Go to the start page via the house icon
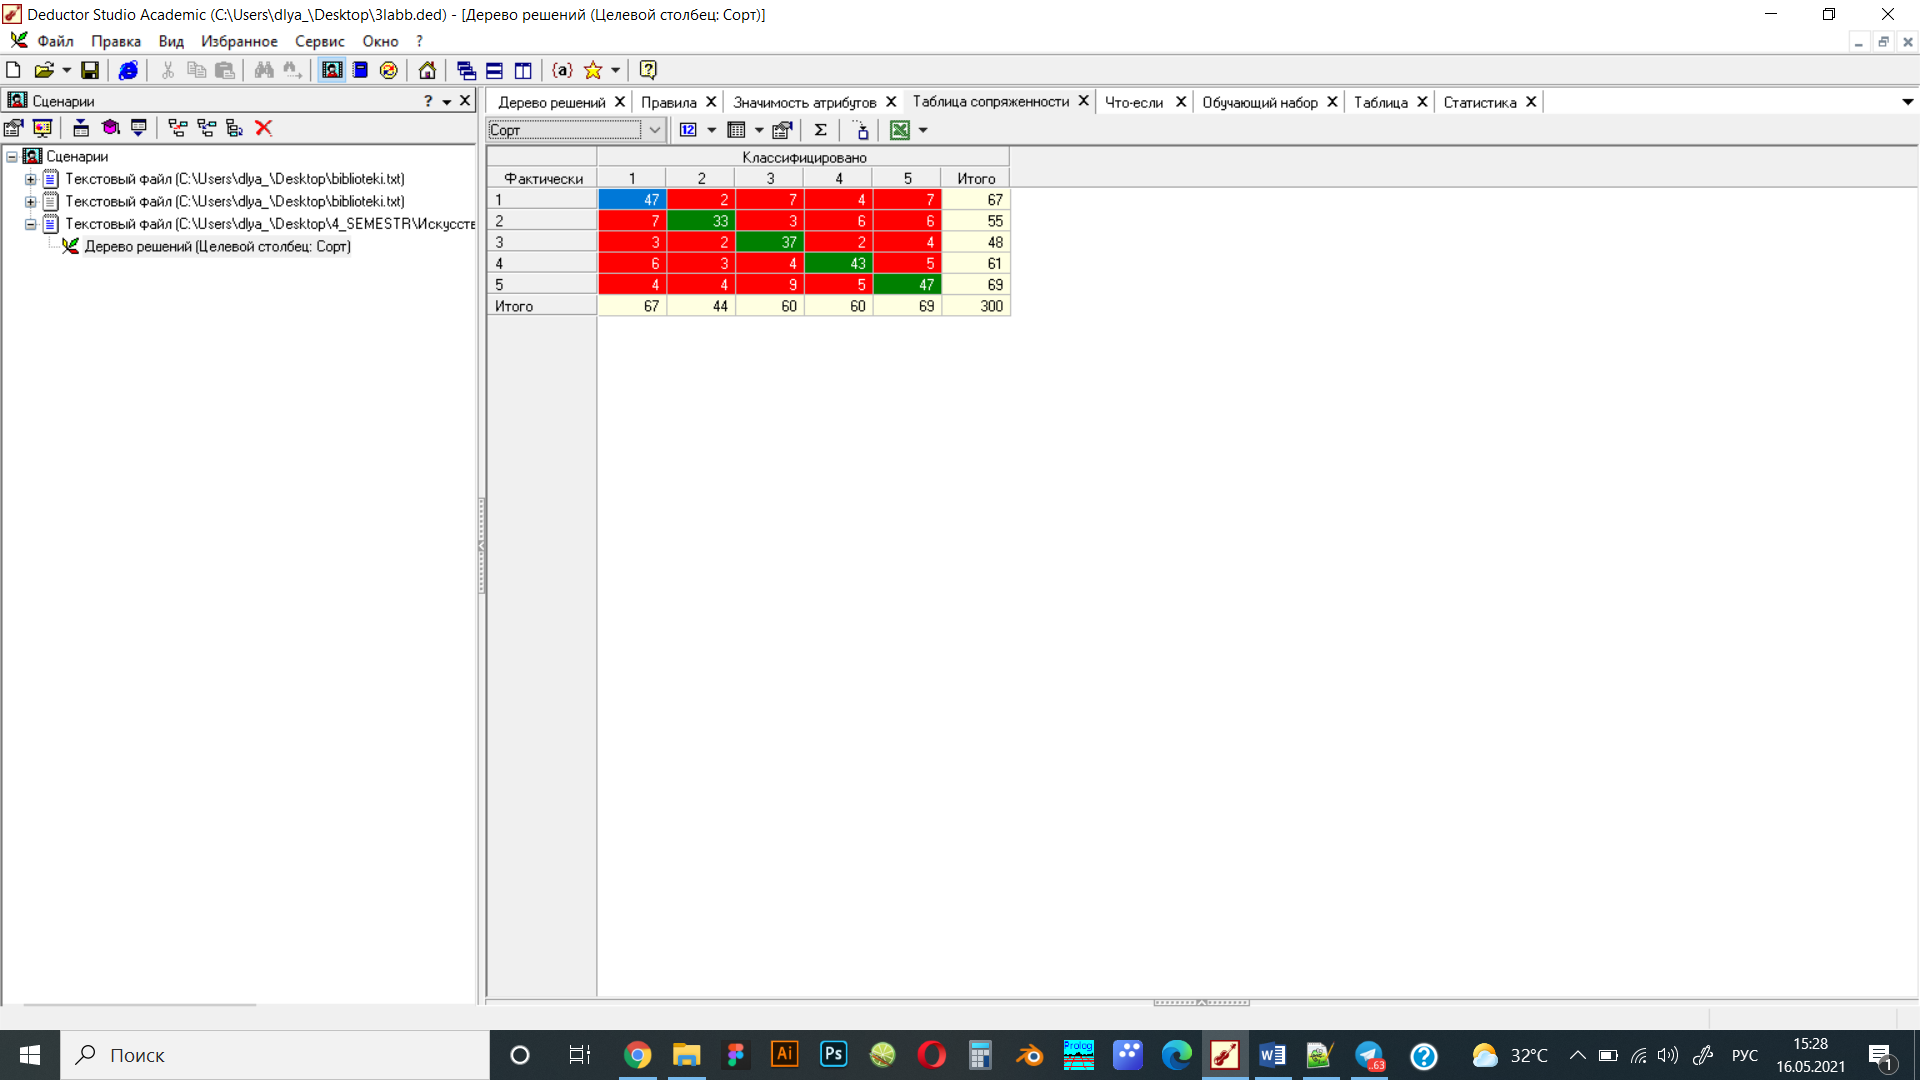Image resolution: width=1920 pixels, height=1080 pixels. [427, 70]
